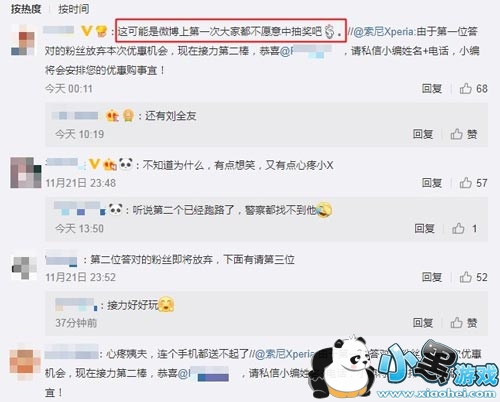Reply to the 还有刘全友 sub-comment
This screenshot has height=402, width=500.
click(x=423, y=134)
